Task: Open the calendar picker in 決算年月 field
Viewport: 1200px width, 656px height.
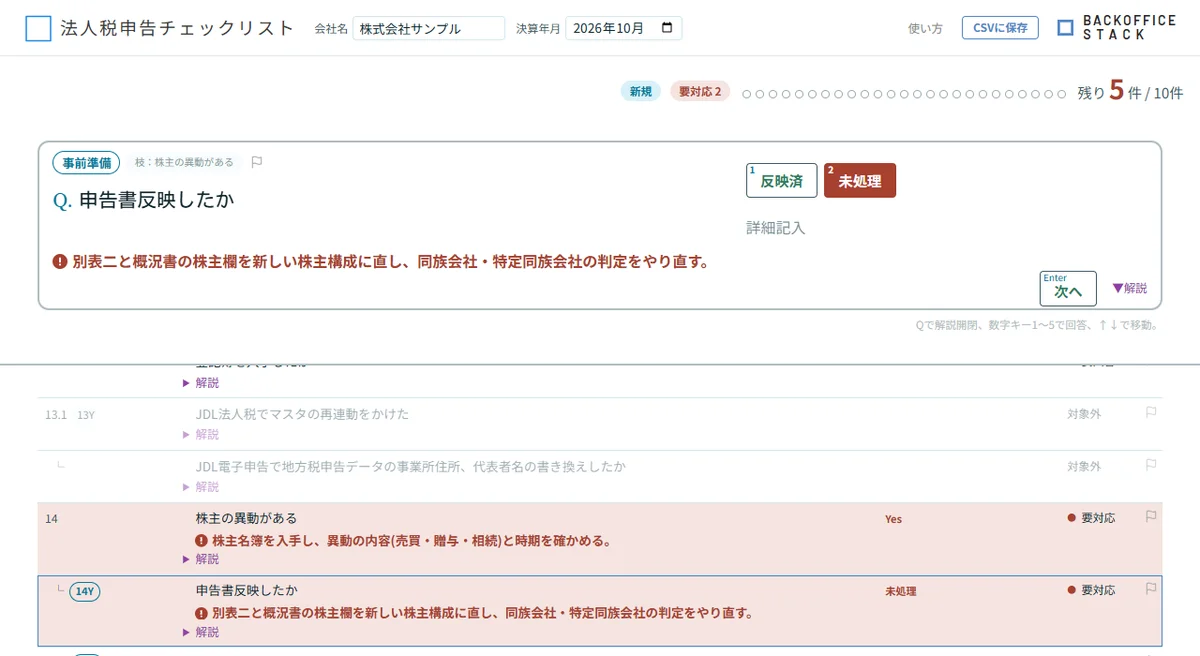Action: (668, 28)
